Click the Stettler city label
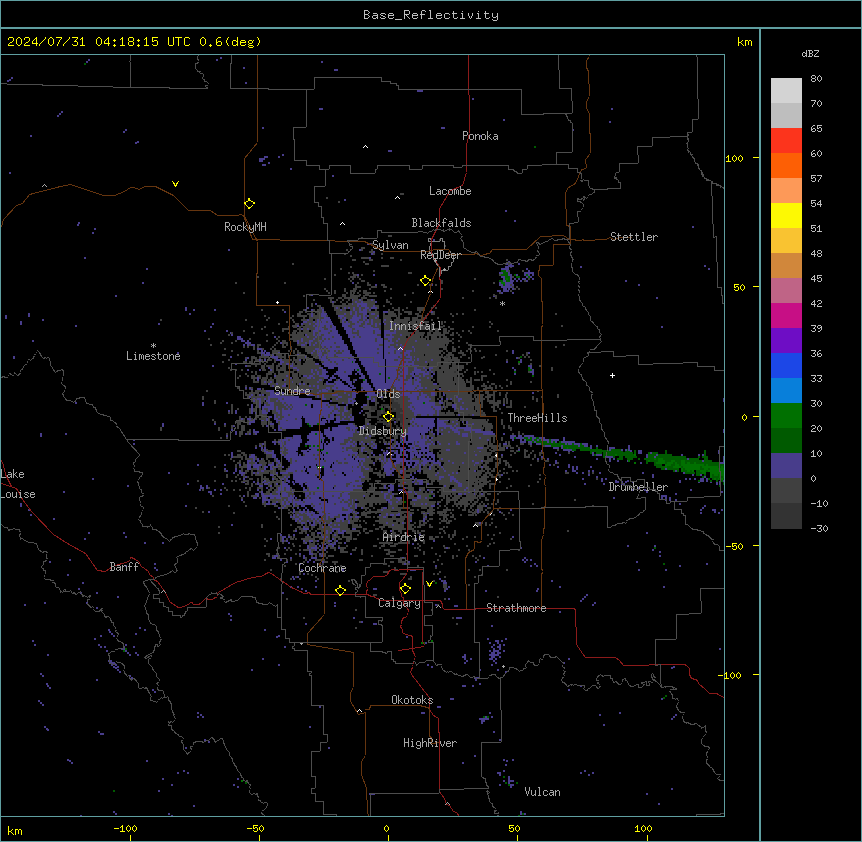 634,237
